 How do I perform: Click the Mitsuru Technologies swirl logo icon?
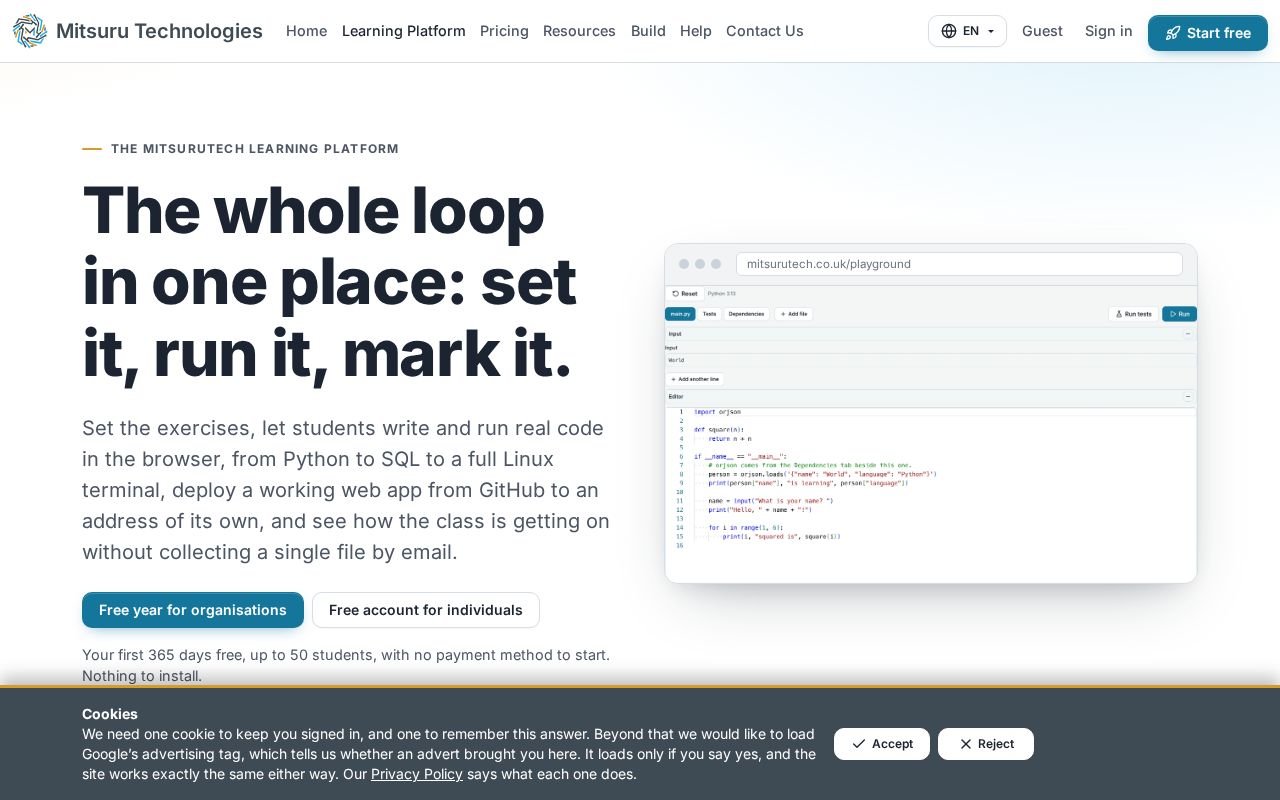pos(30,31)
